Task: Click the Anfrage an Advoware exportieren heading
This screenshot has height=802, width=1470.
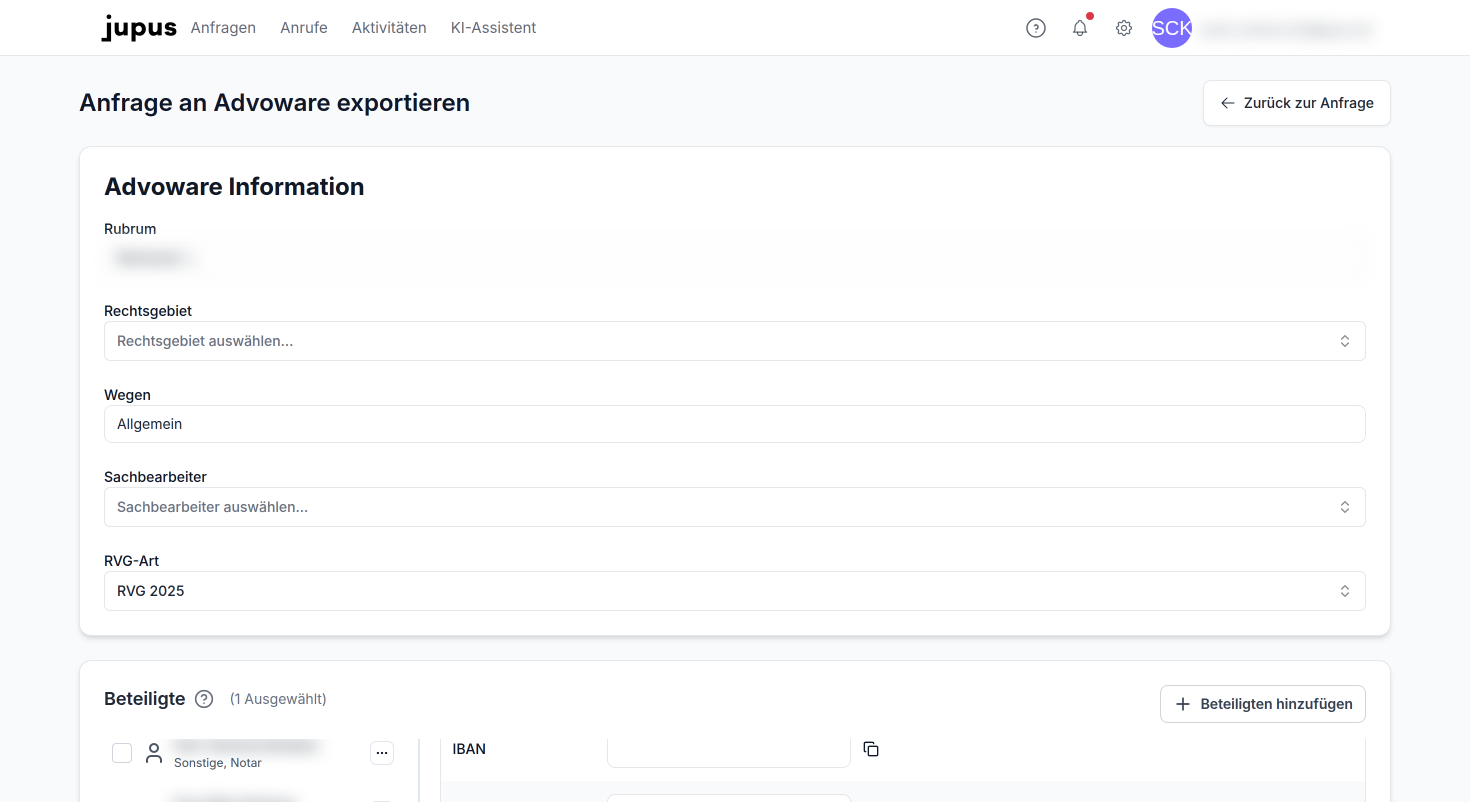Action: (275, 102)
